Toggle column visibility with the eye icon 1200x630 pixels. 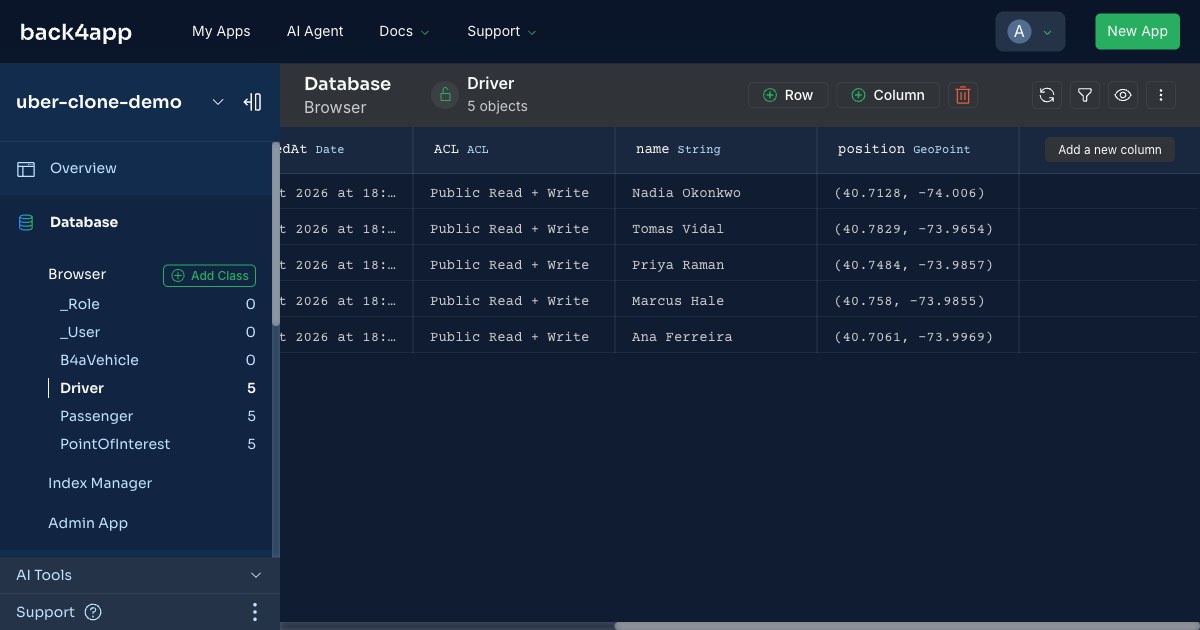tap(1123, 95)
